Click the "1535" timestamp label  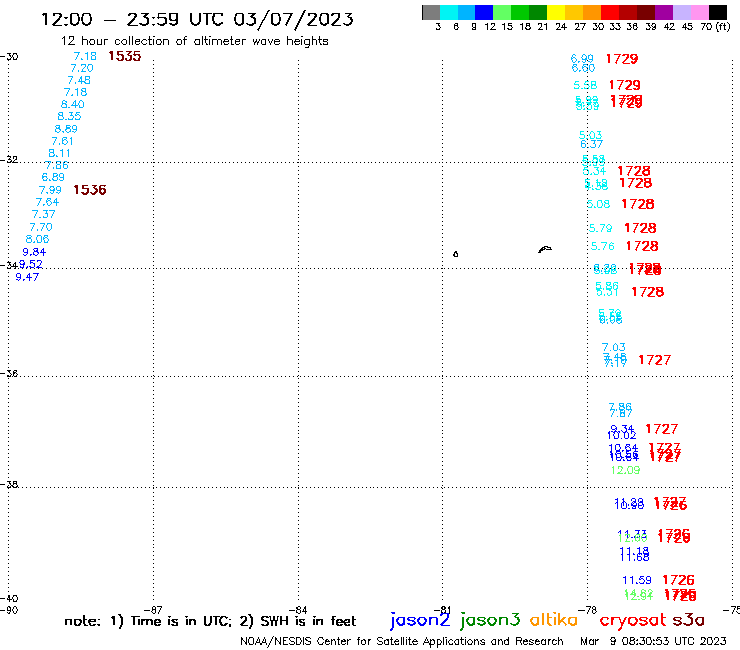coord(125,56)
